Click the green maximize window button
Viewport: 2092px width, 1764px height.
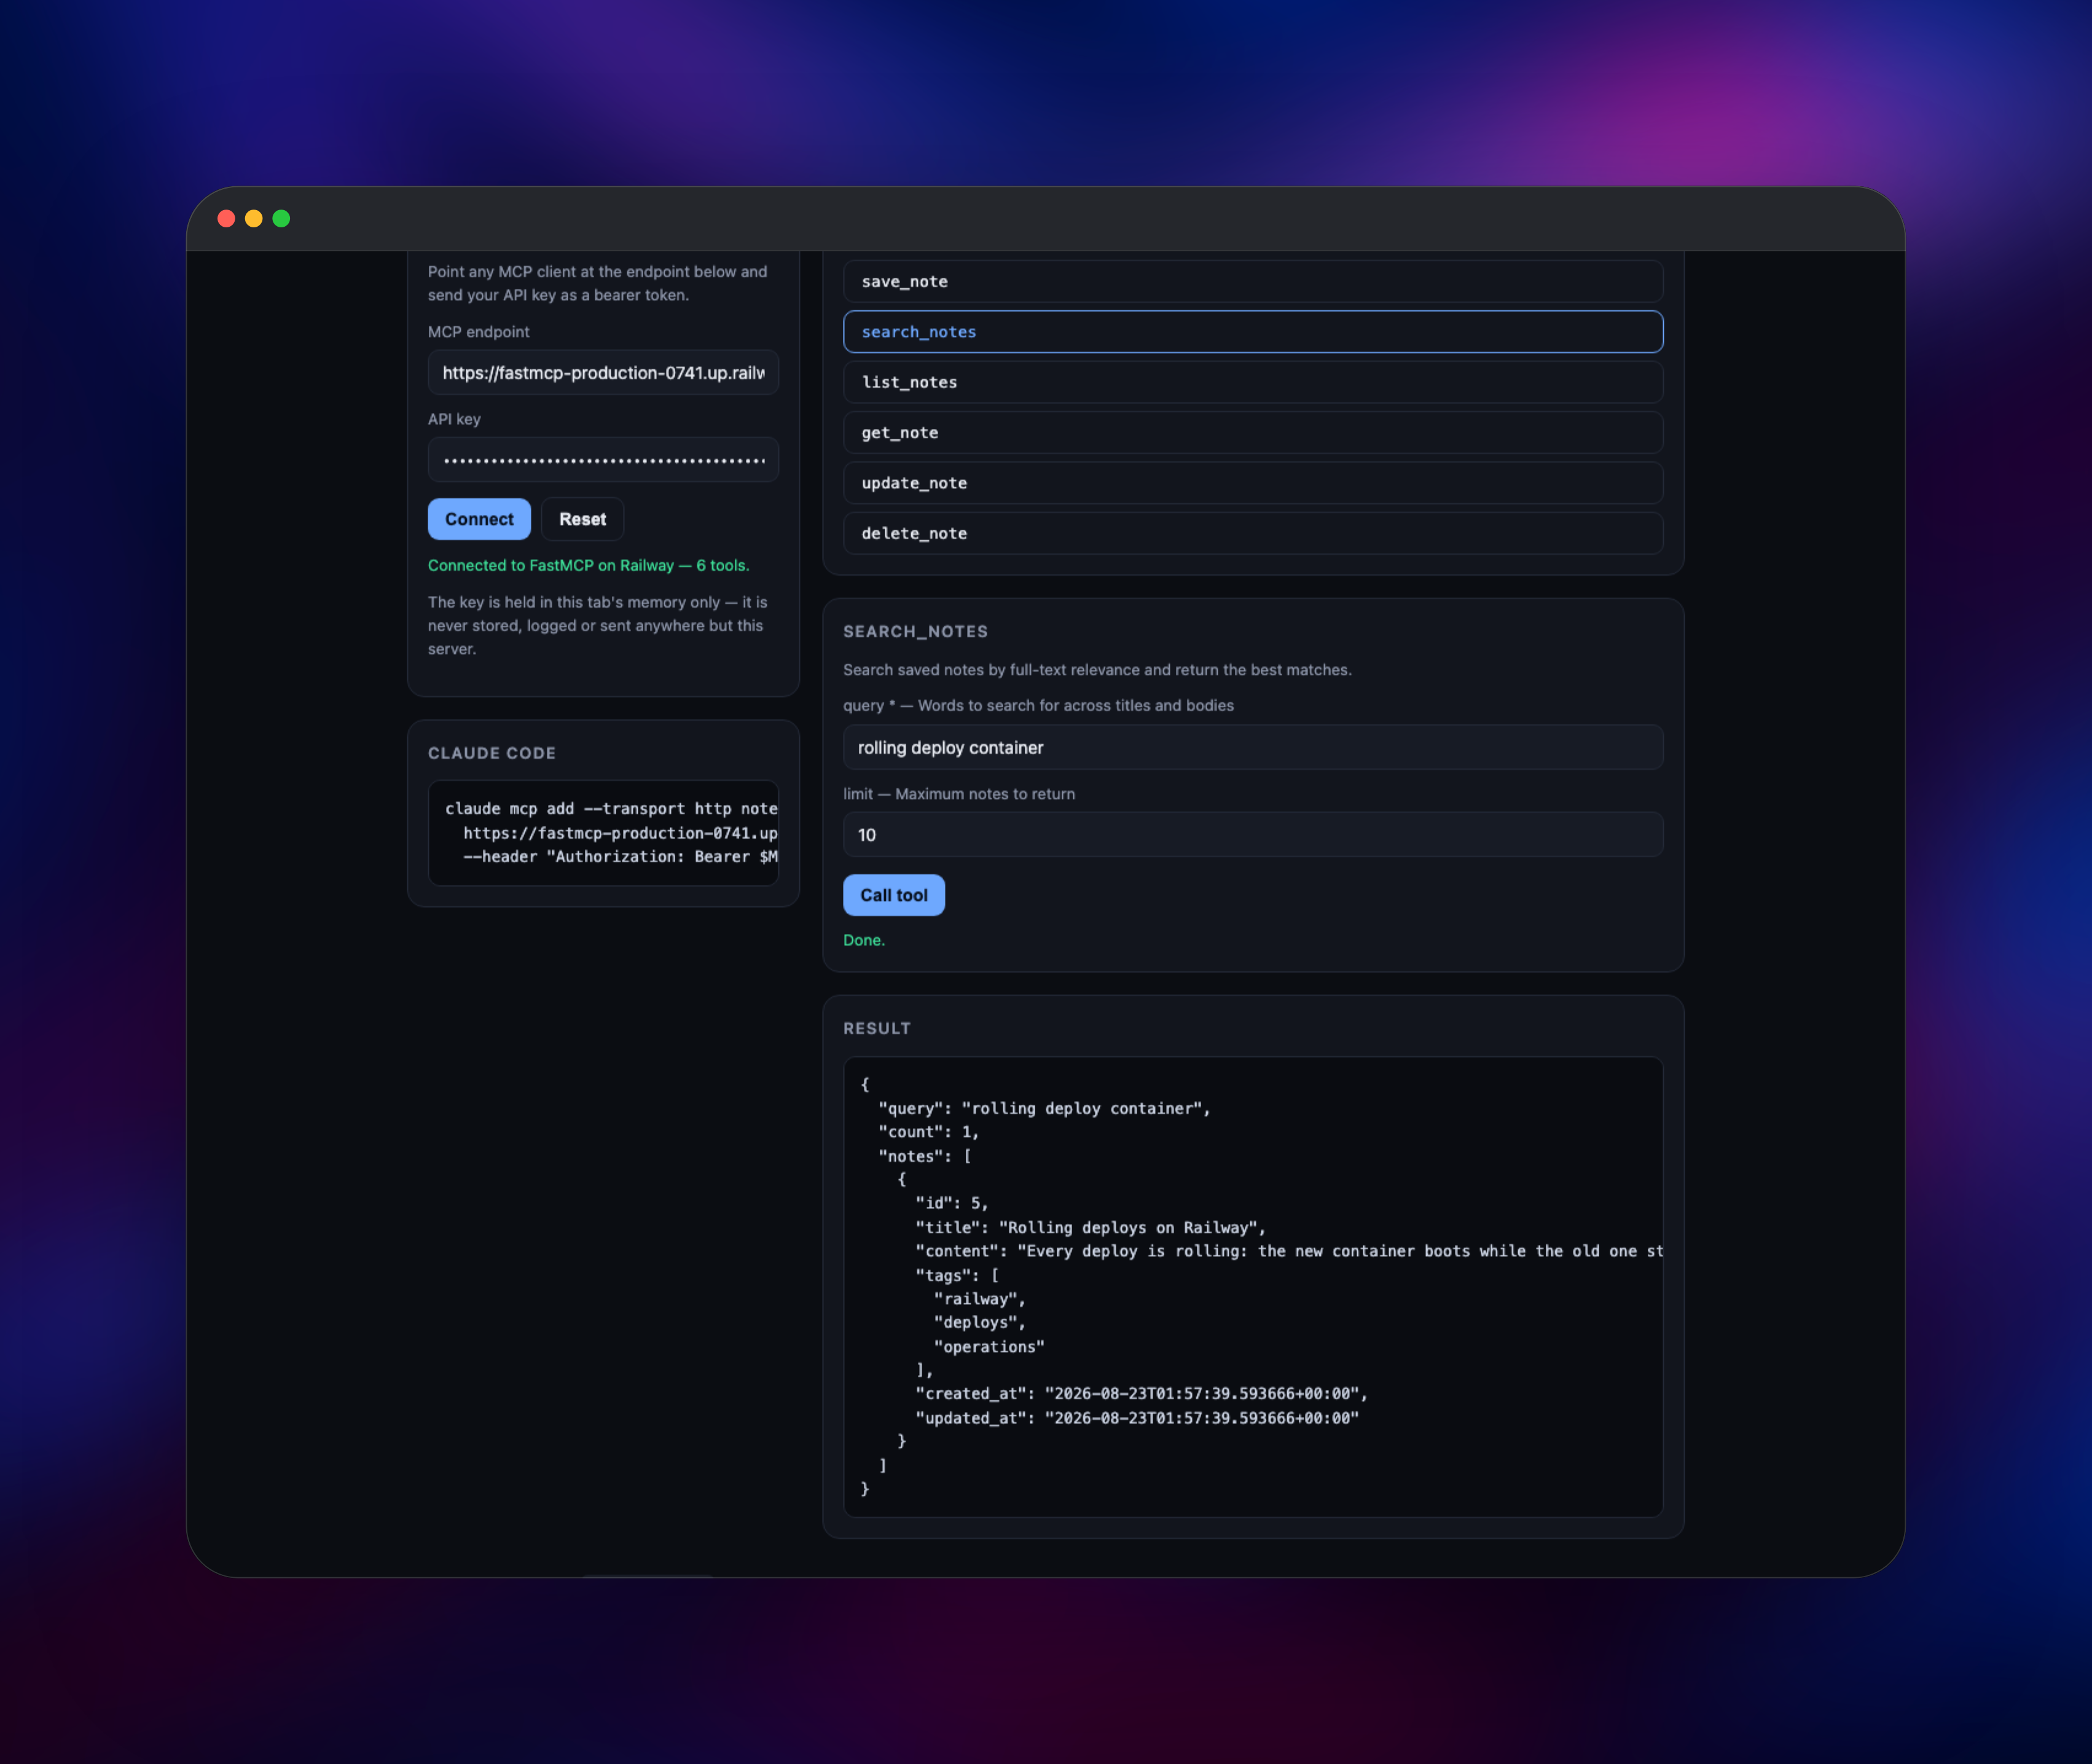pos(281,218)
